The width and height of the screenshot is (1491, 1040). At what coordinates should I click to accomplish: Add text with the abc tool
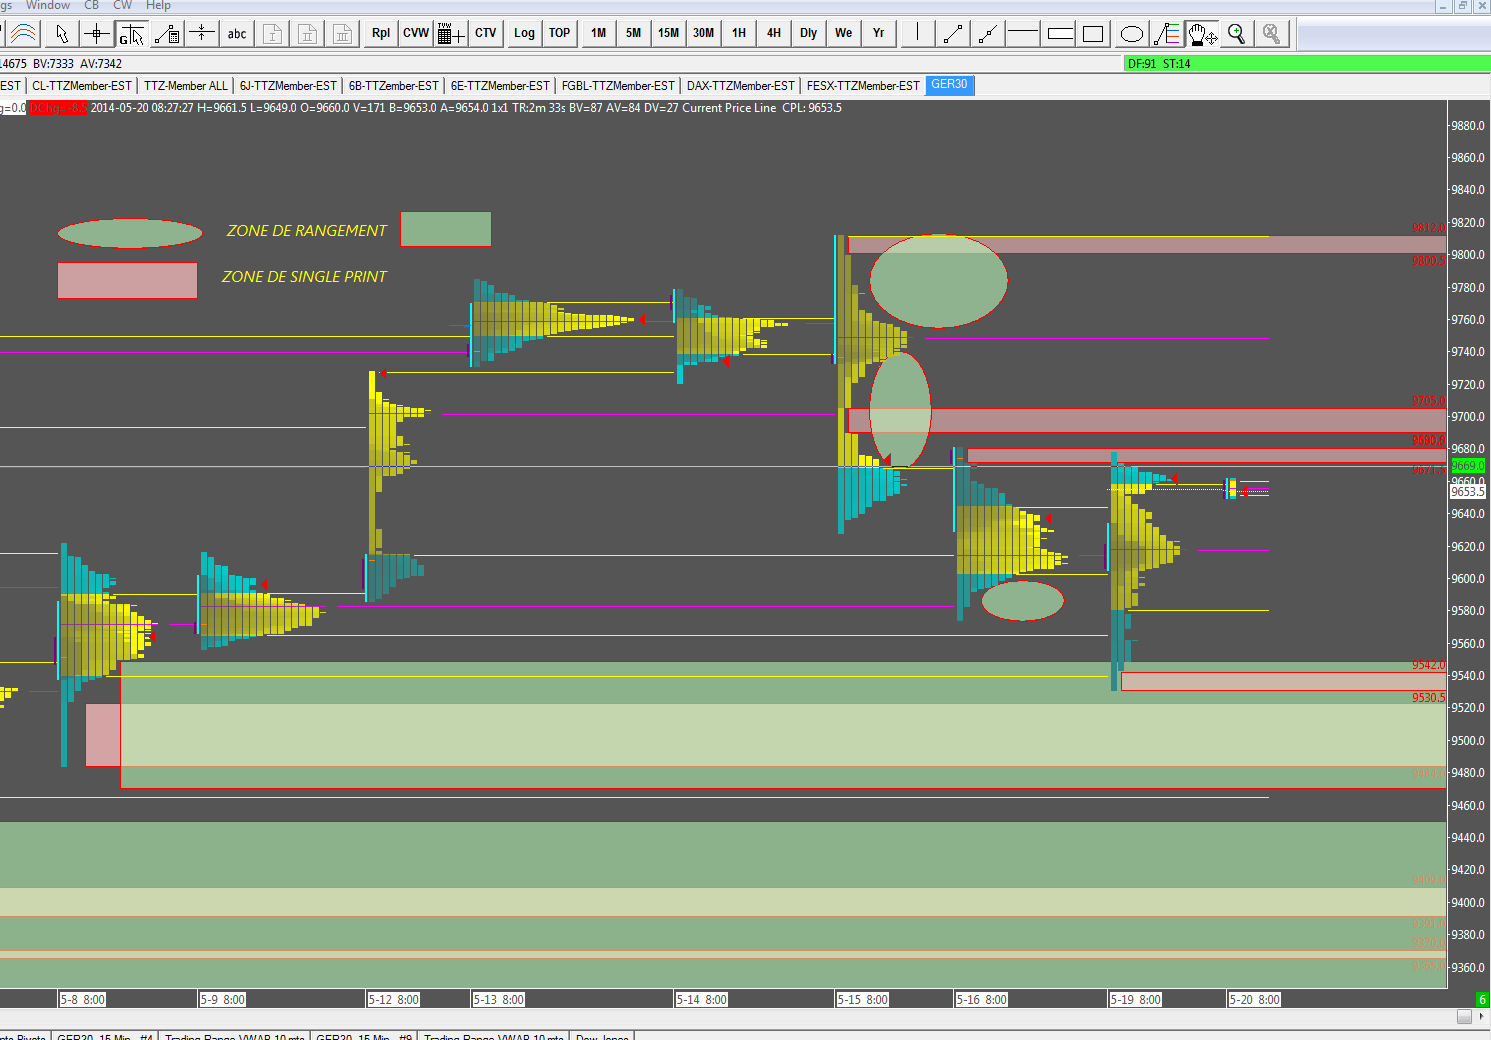tap(237, 34)
